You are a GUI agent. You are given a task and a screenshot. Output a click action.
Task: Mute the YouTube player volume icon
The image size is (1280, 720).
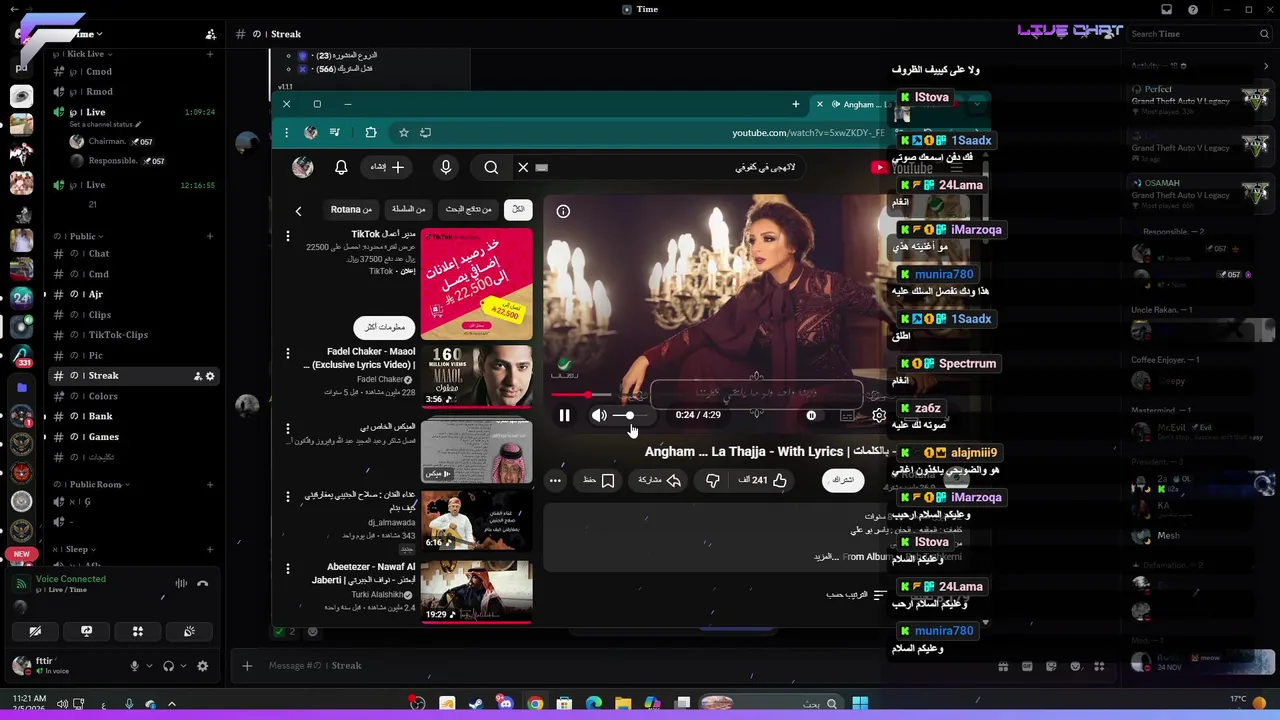pyautogui.click(x=598, y=415)
